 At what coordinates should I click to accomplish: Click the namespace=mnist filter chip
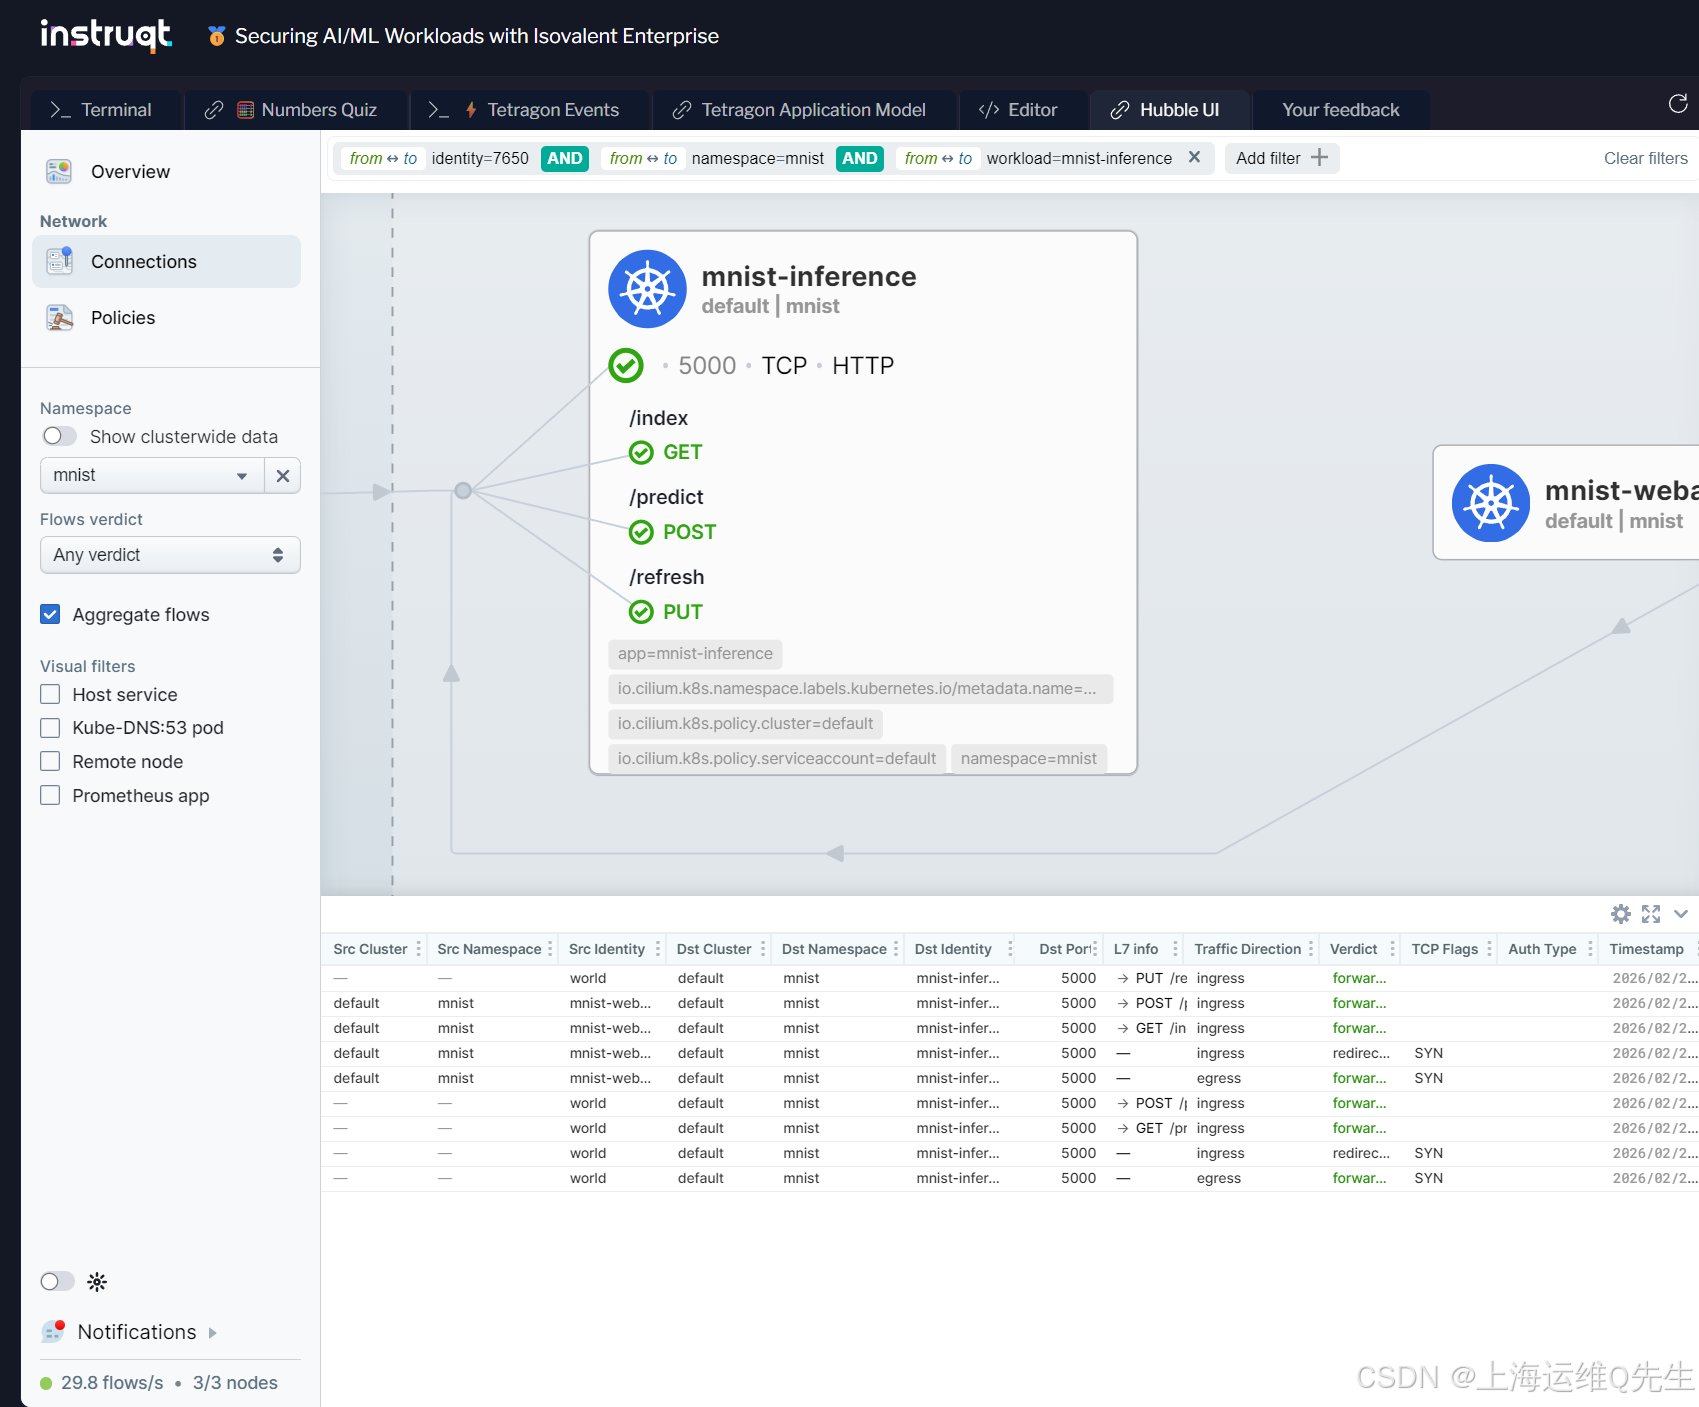715,158
